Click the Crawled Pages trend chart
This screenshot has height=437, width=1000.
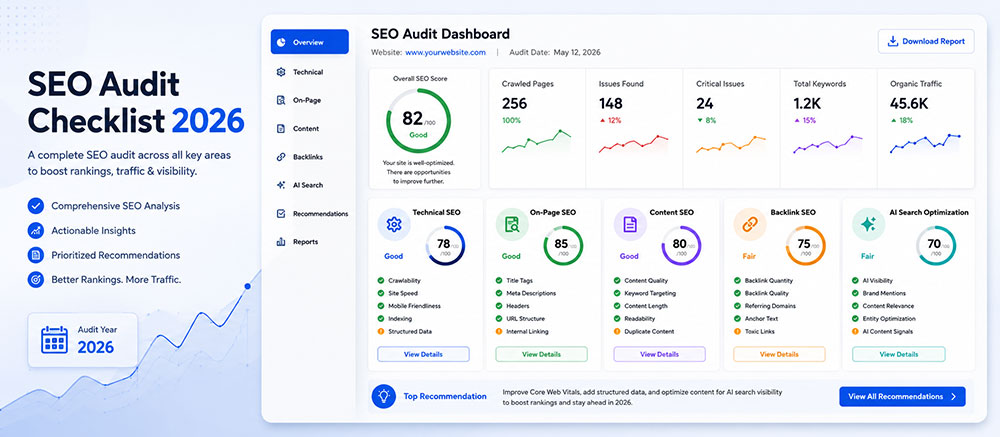pyautogui.click(x=536, y=142)
